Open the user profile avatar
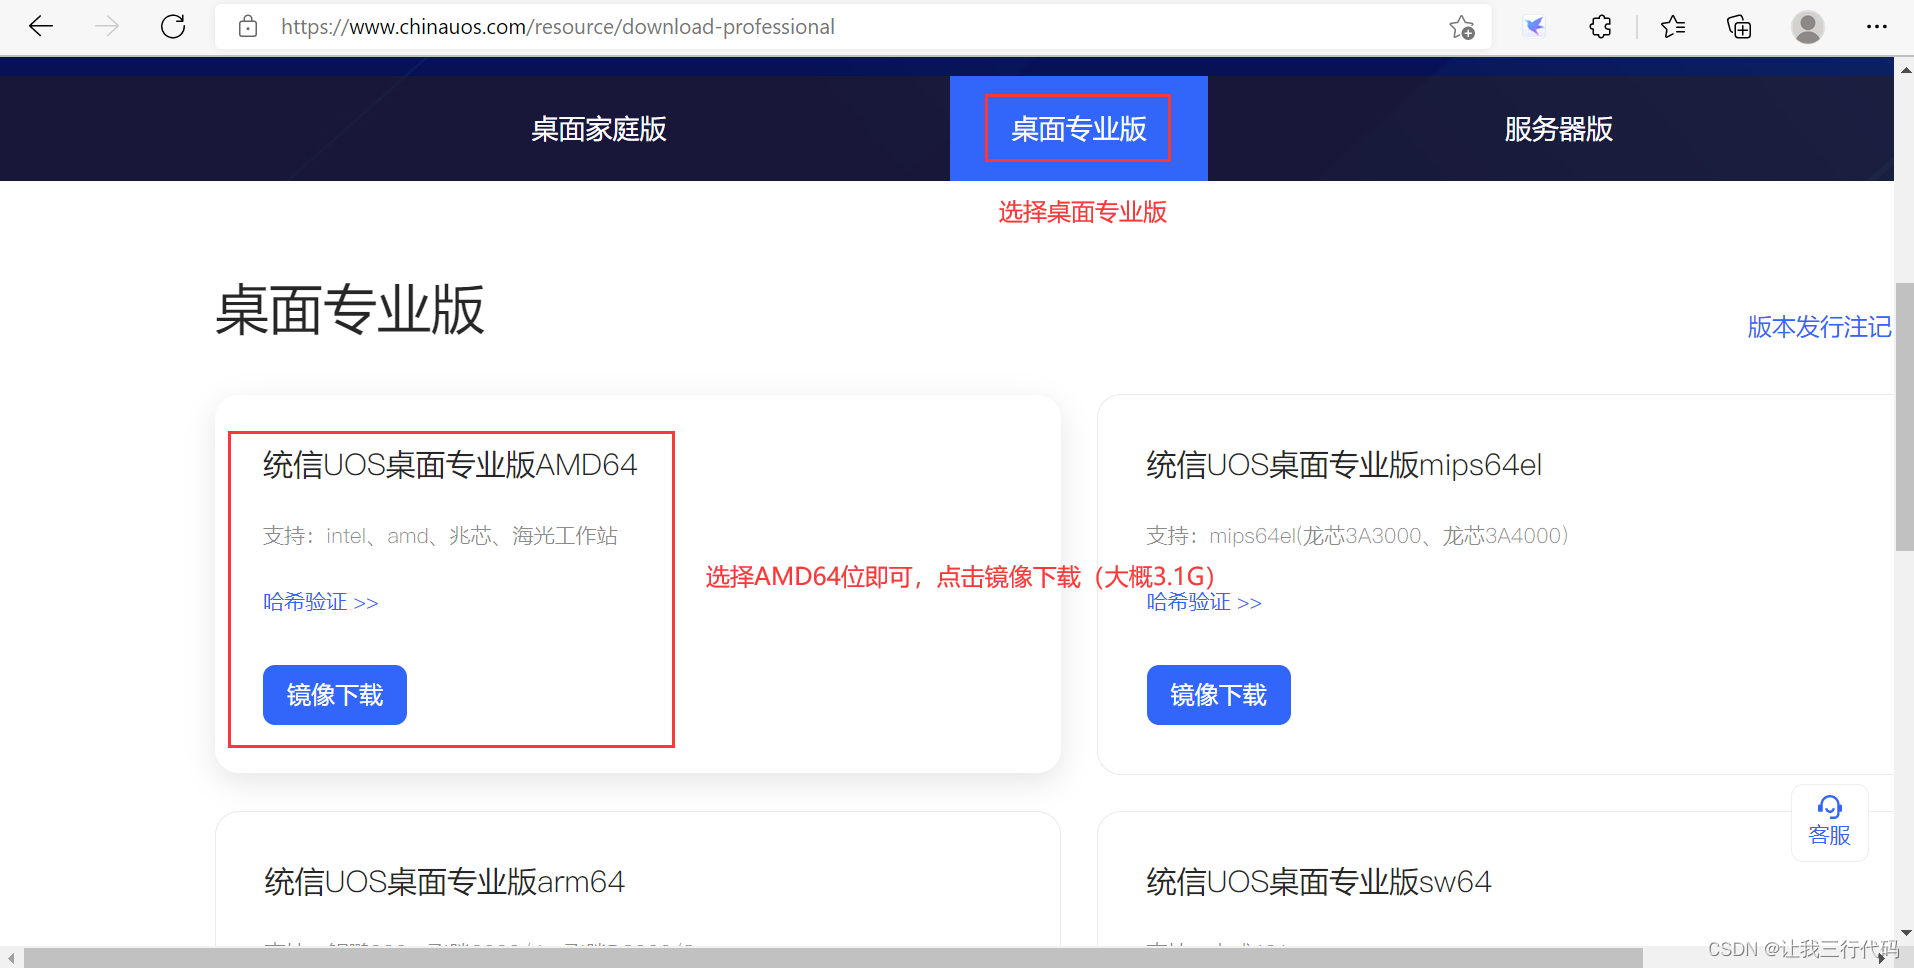The height and width of the screenshot is (968, 1914). (x=1807, y=27)
